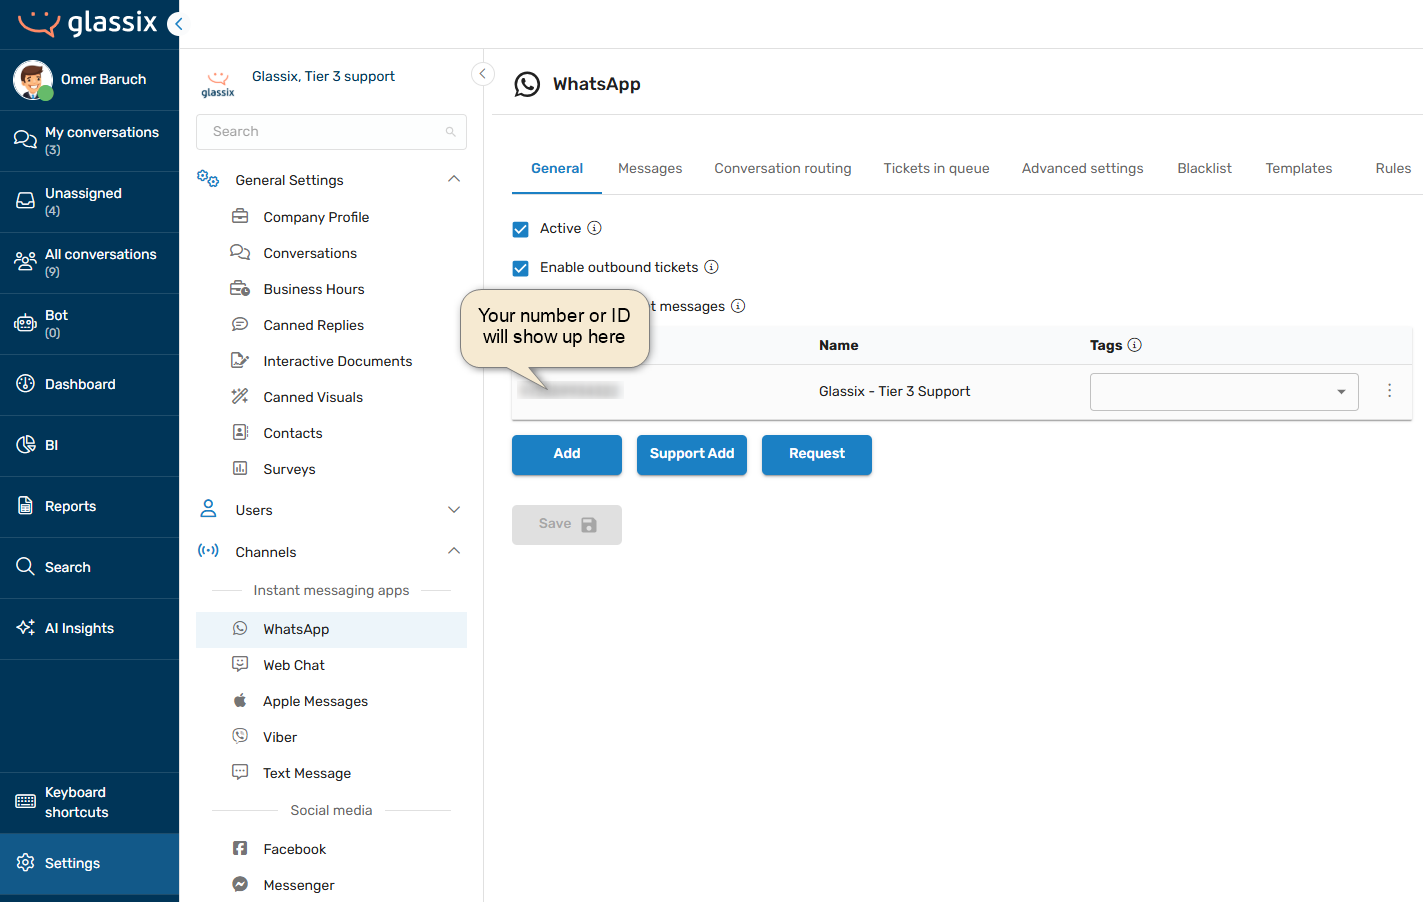Click the Interactive Documents icon
This screenshot has height=902, width=1423.
click(240, 360)
